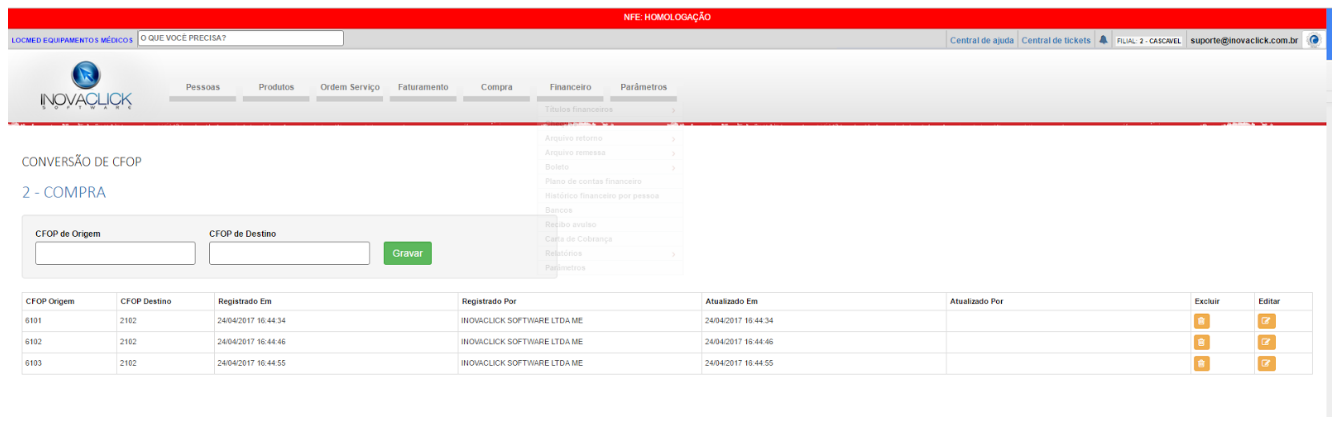The height and width of the screenshot is (426, 1344).
Task: Select the Financeiro menu
Action: click(570, 88)
